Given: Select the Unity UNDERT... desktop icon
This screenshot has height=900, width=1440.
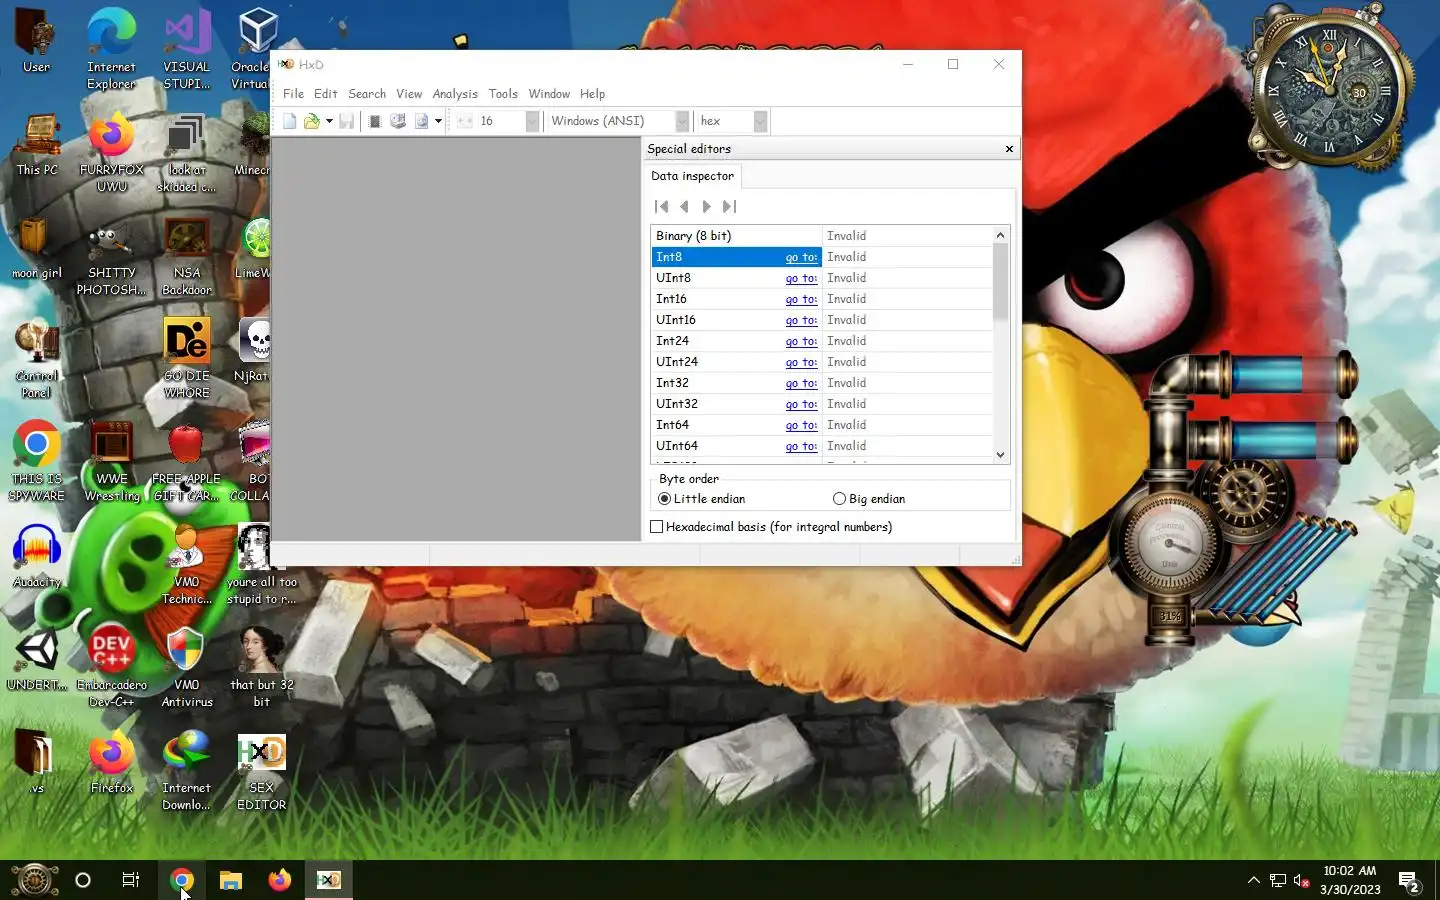Looking at the screenshot, I should click(37, 659).
